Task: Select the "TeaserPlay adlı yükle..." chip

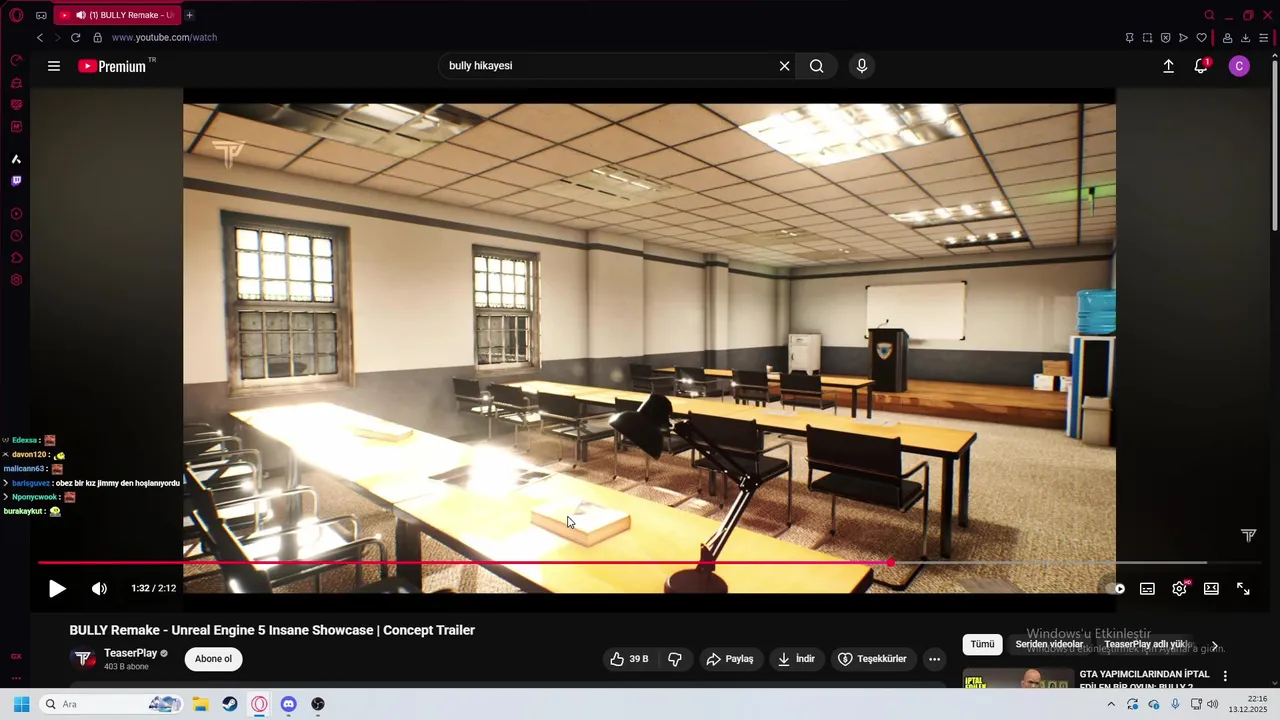Action: tap(1146, 644)
